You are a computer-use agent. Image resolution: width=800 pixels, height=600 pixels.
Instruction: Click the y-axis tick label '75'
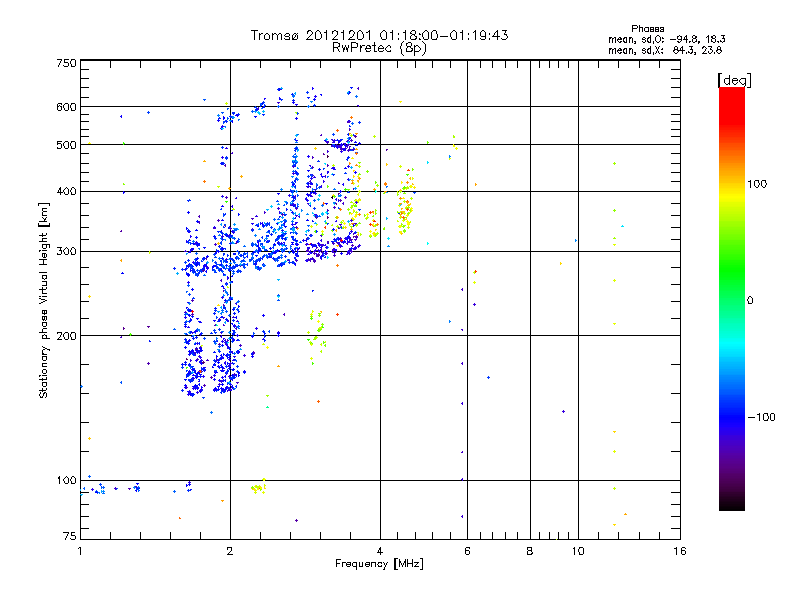pyautogui.click(x=70, y=536)
